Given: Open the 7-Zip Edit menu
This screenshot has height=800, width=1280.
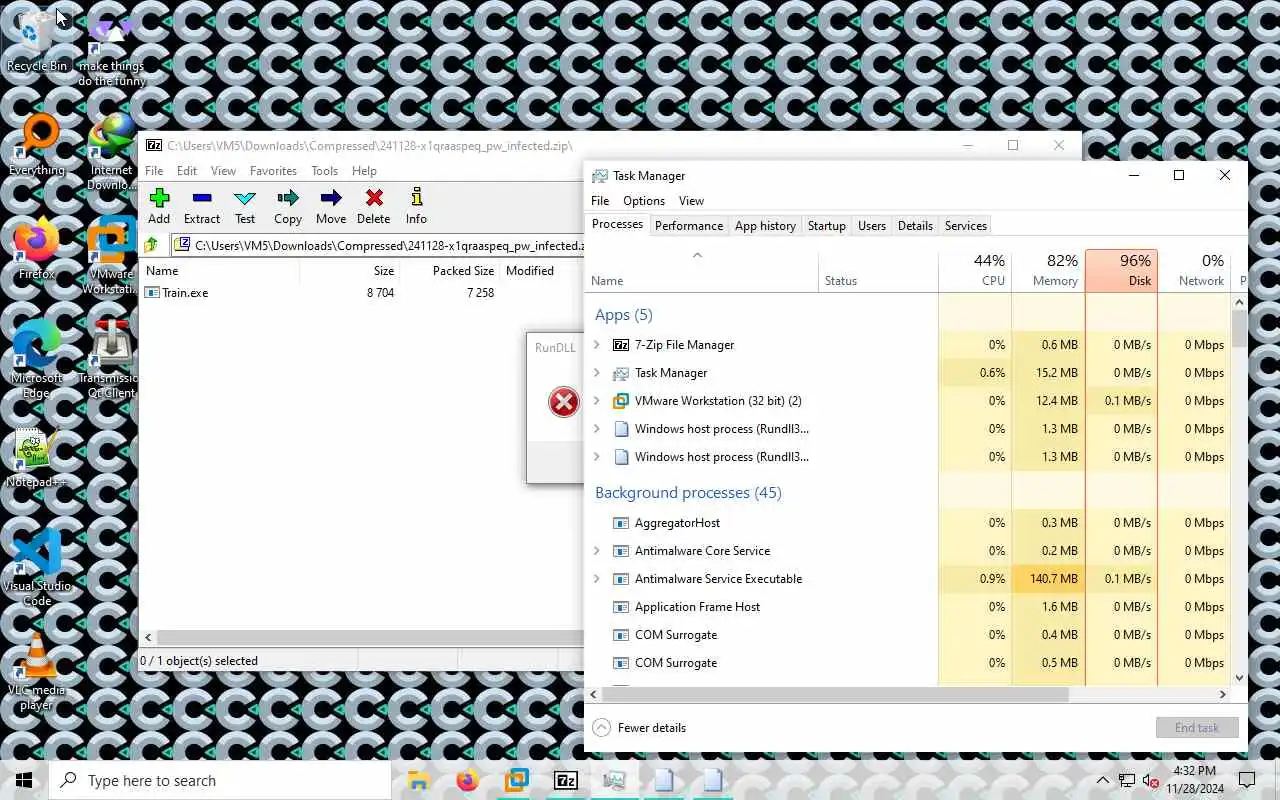Looking at the screenshot, I should click(x=187, y=171).
